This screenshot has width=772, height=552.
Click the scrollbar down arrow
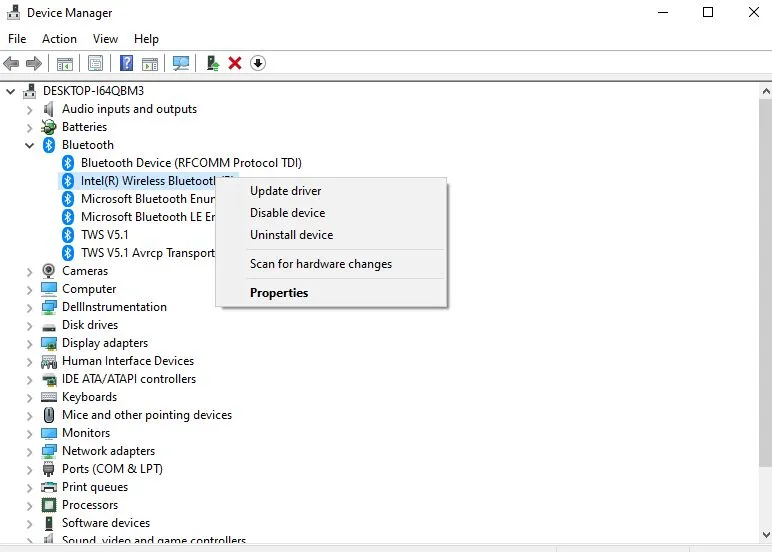click(766, 535)
